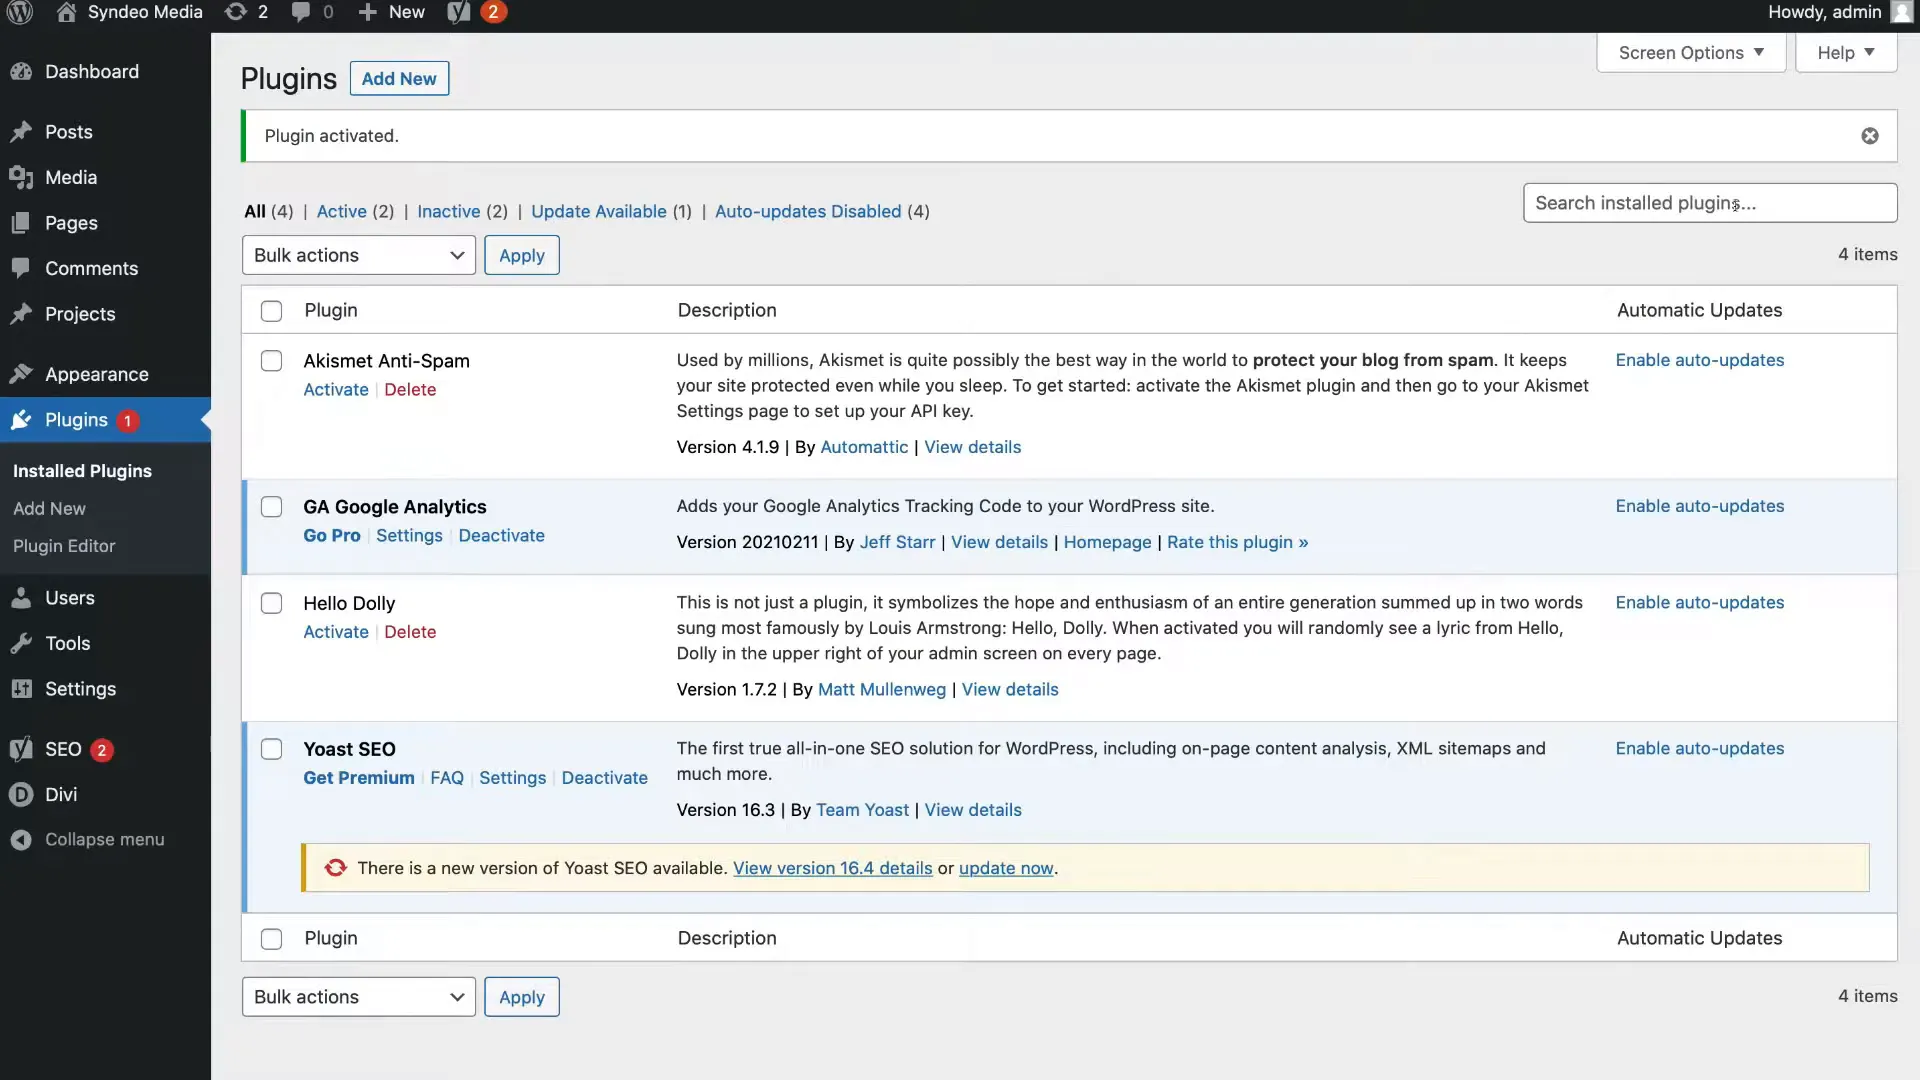Open the updates icon in admin bar
1920x1080 pixels.
click(x=235, y=12)
